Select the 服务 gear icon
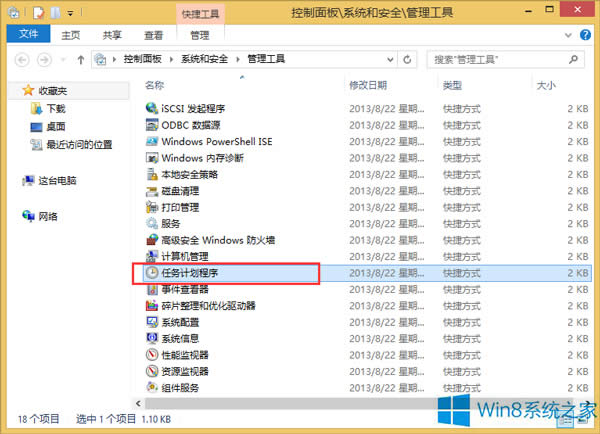 tap(152, 224)
